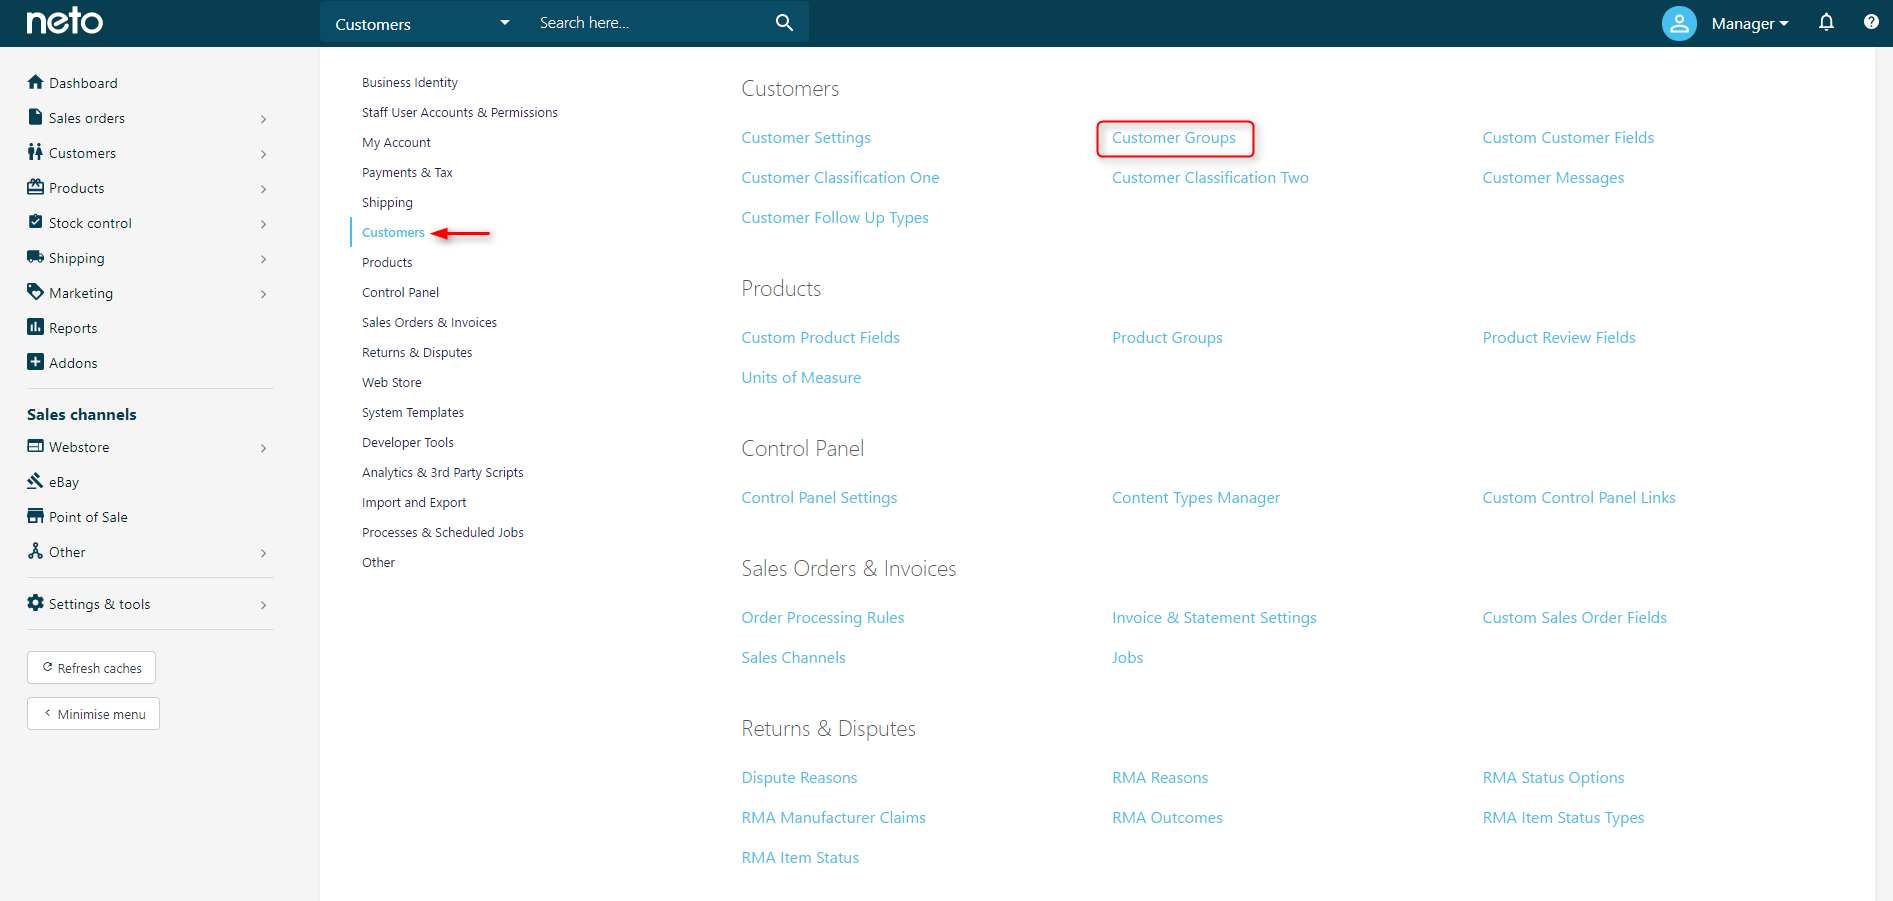Click the Refresh caches button
This screenshot has width=1893, height=901.
(91, 667)
